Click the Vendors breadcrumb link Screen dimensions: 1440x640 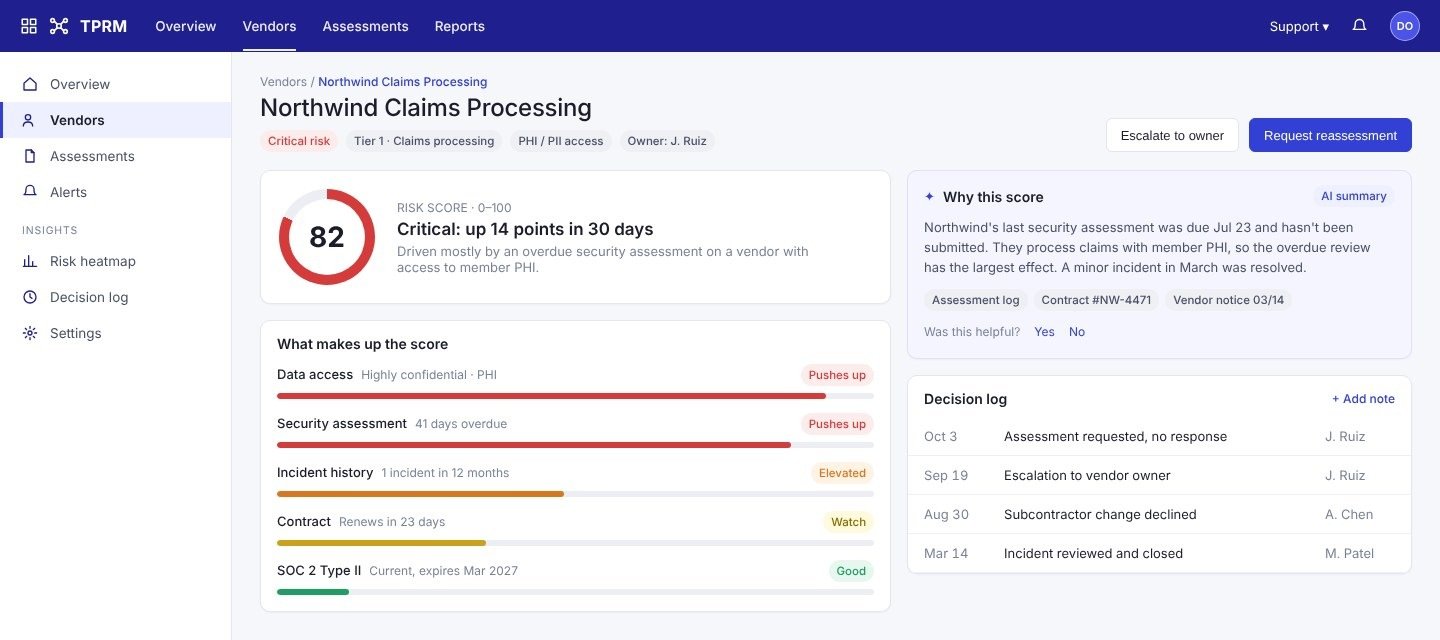283,82
